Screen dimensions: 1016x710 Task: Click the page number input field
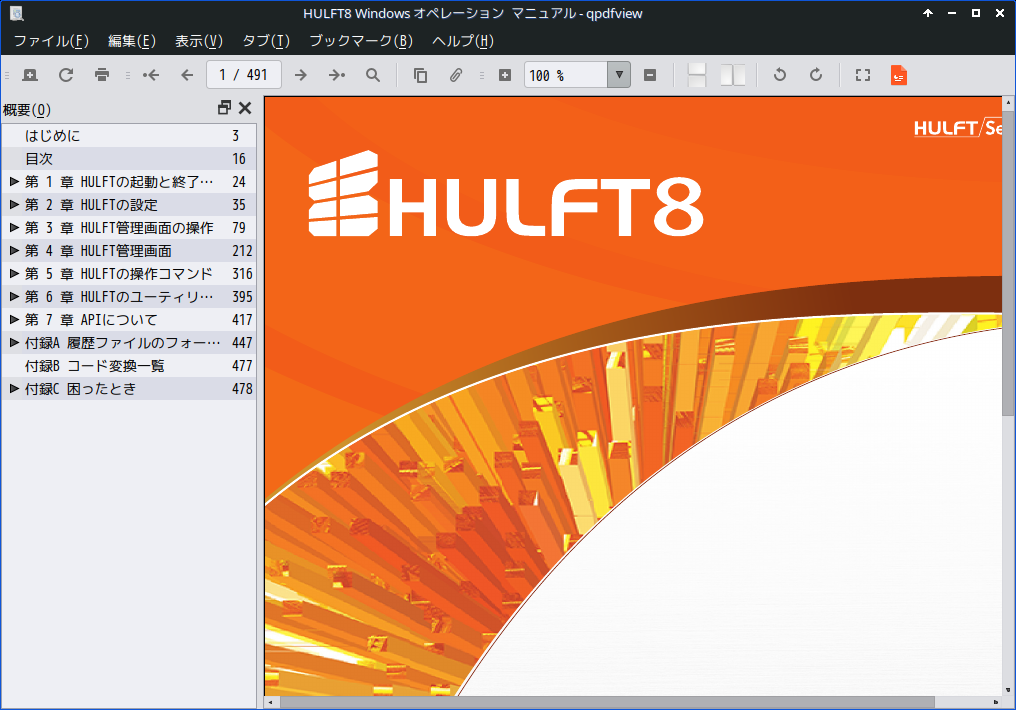(243, 75)
